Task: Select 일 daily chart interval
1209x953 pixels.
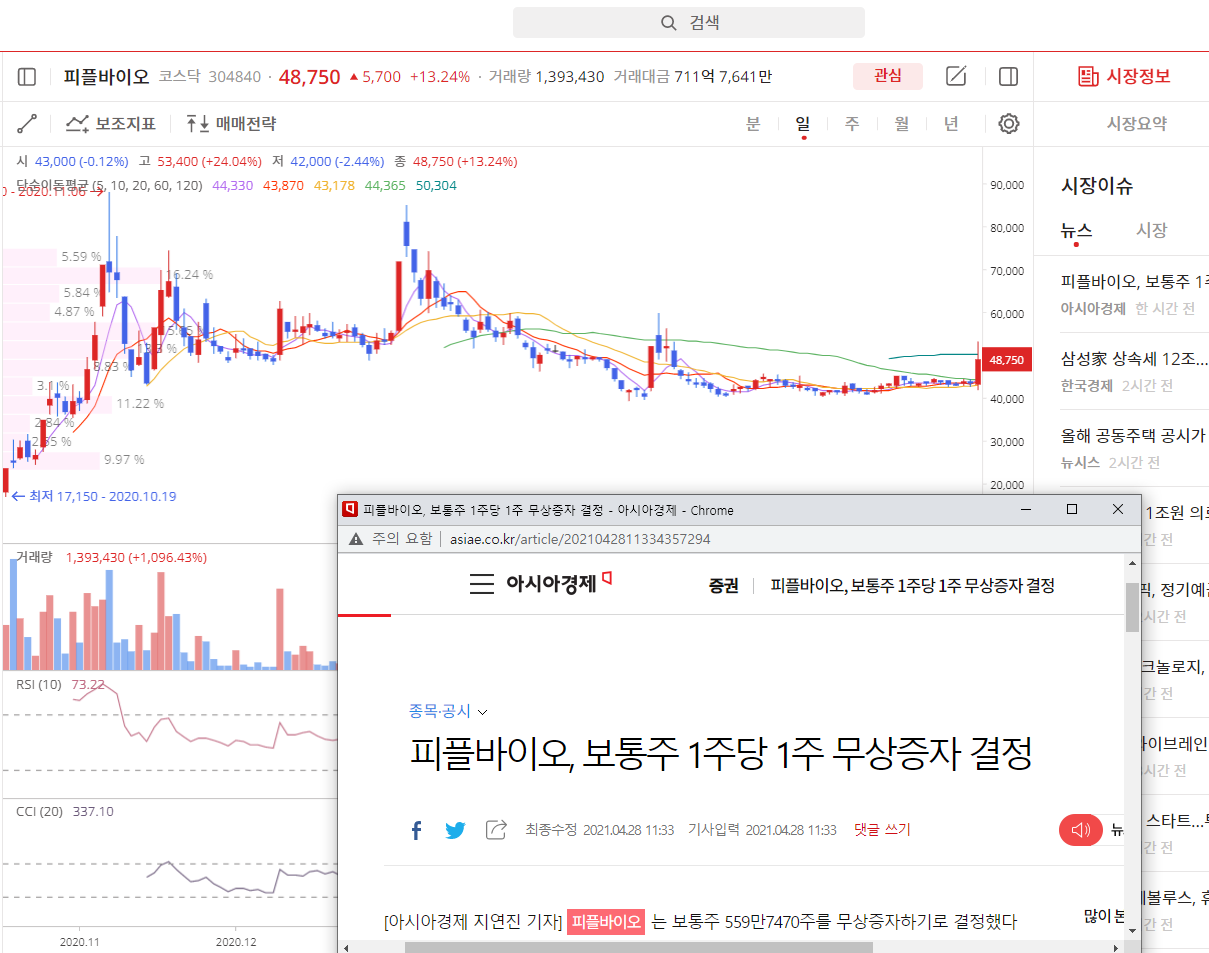Action: (x=802, y=124)
